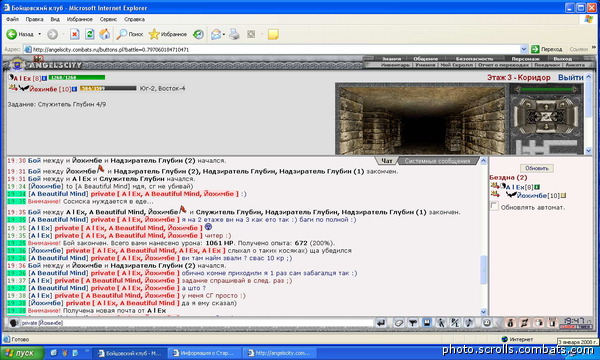Click the eraser icon to clear chat
The width and height of the screenshot is (600, 360).
click(x=398, y=323)
